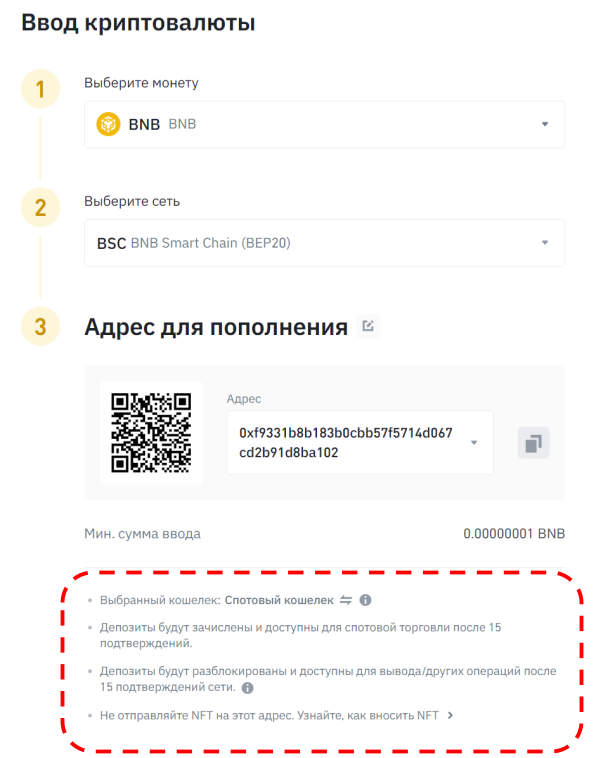Screen dimensions: 601x758
Task: Click the 0xf9331b8b... address text field
Action: 360,442
